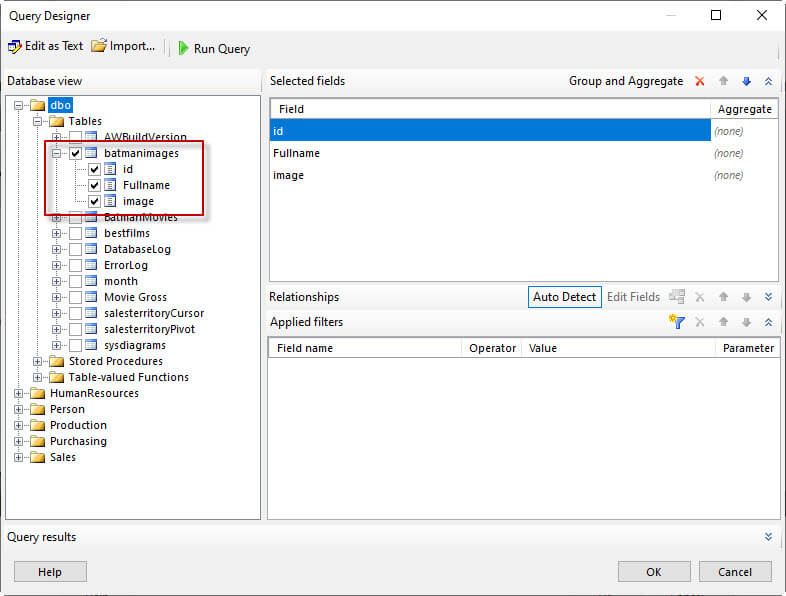Add a new filter with funnel icon
The image size is (786, 596).
click(677, 321)
